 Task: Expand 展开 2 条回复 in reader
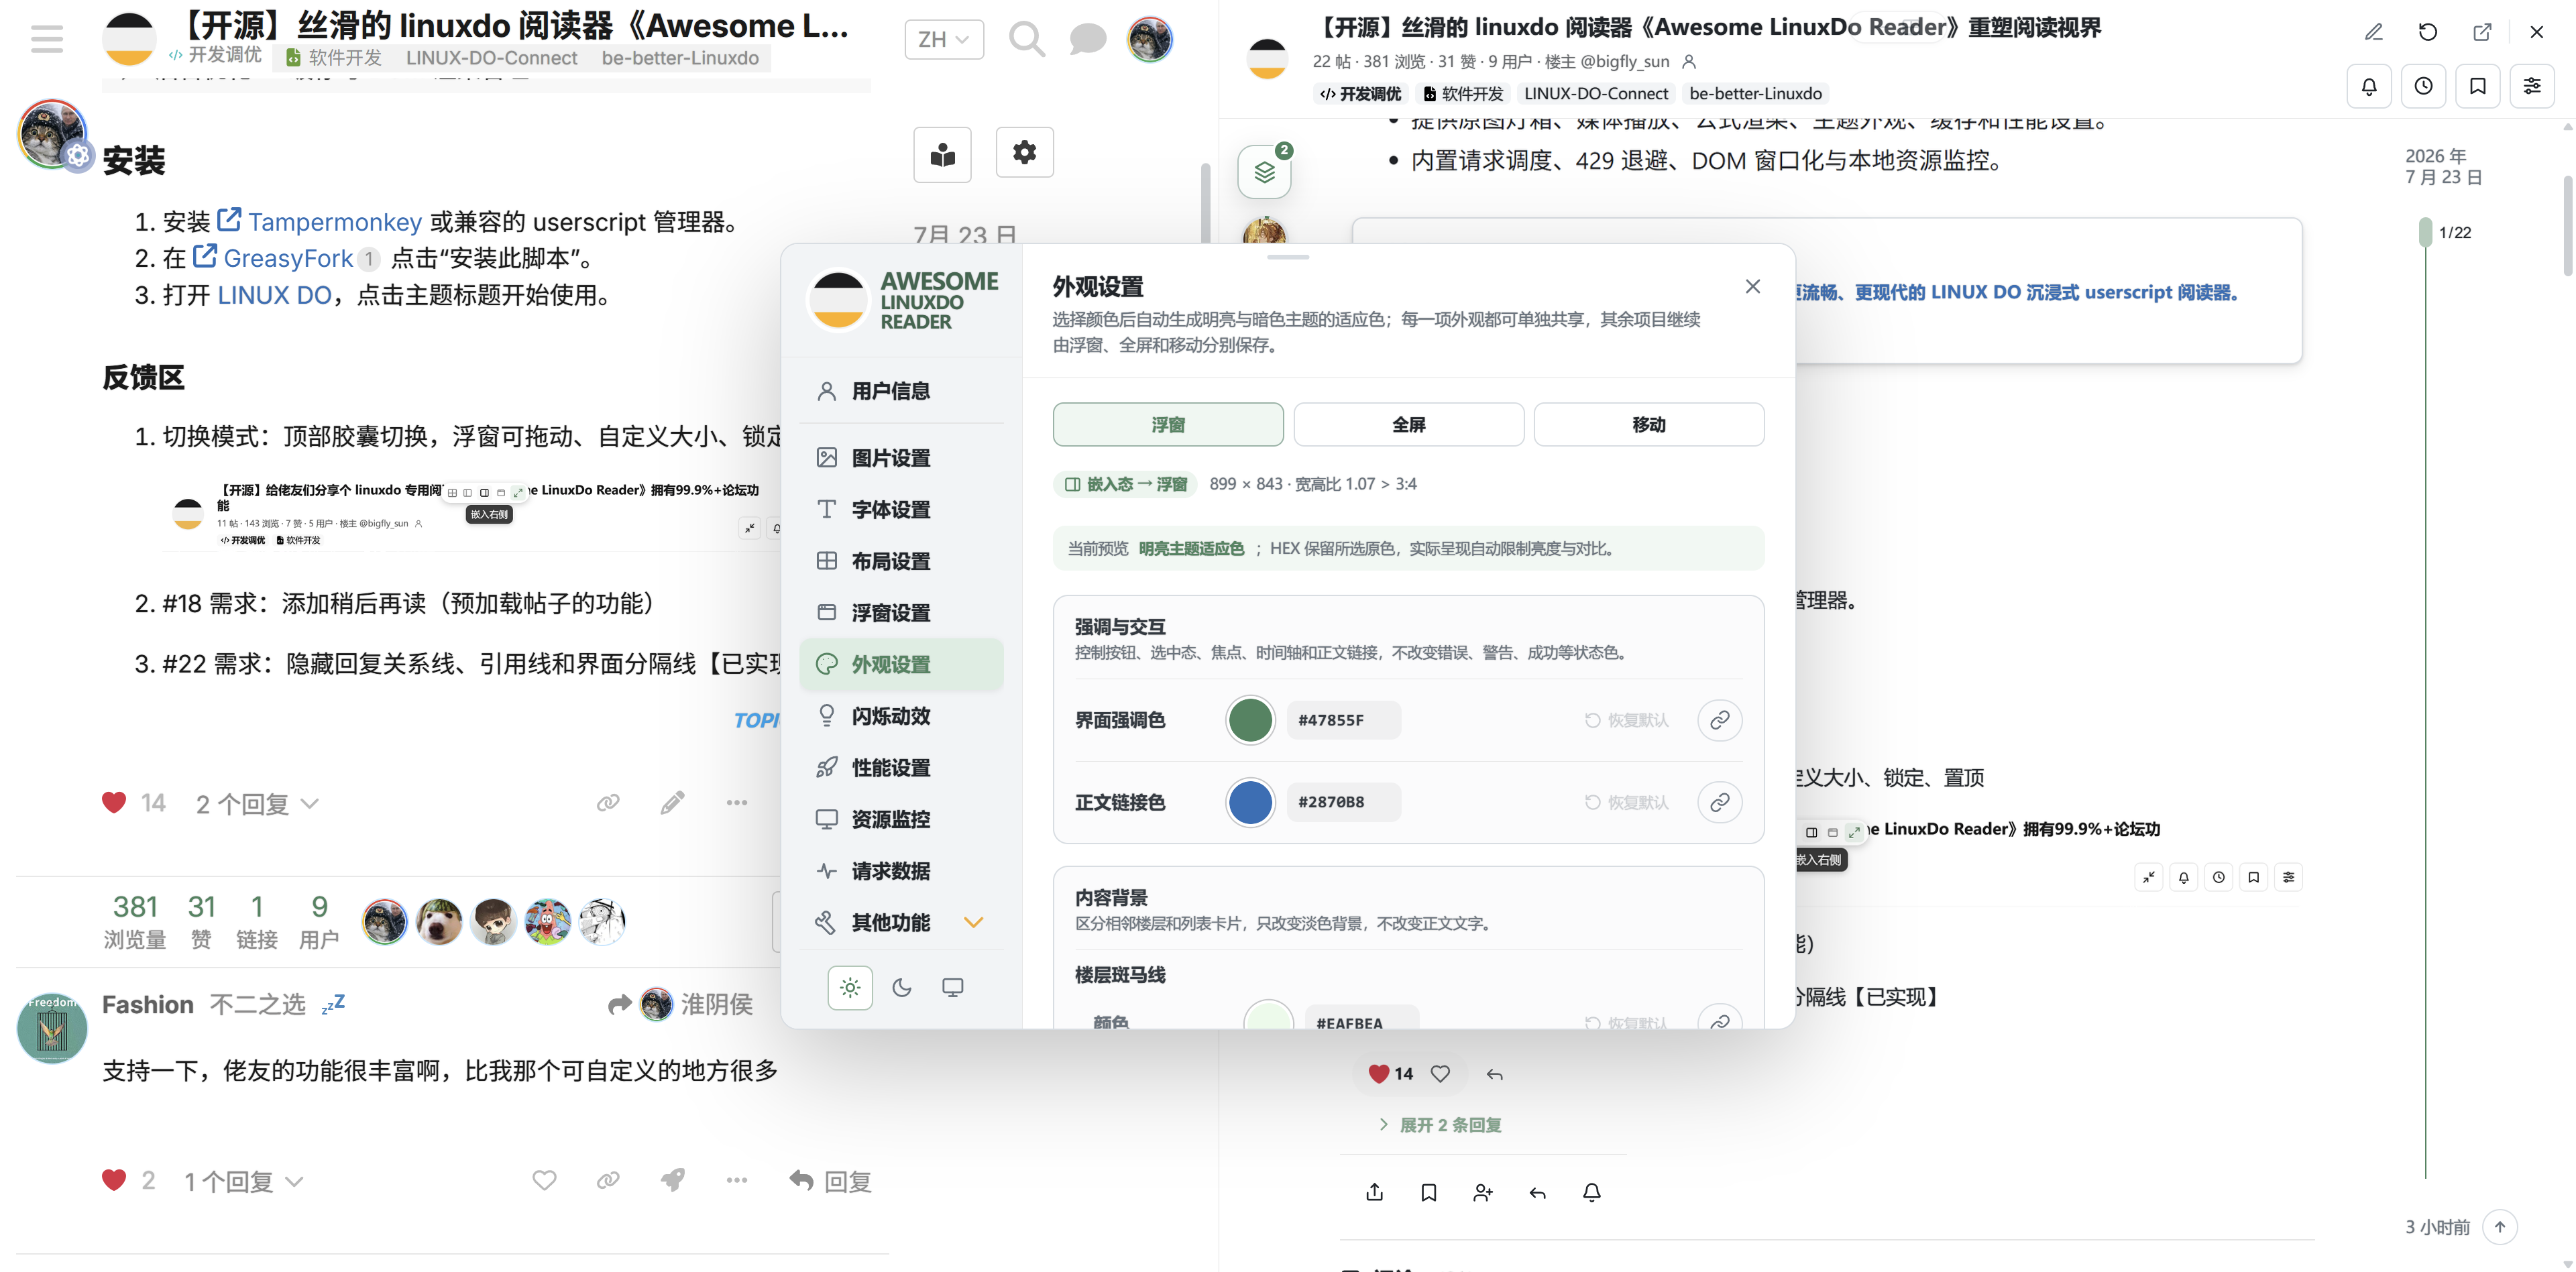pos(1440,1125)
